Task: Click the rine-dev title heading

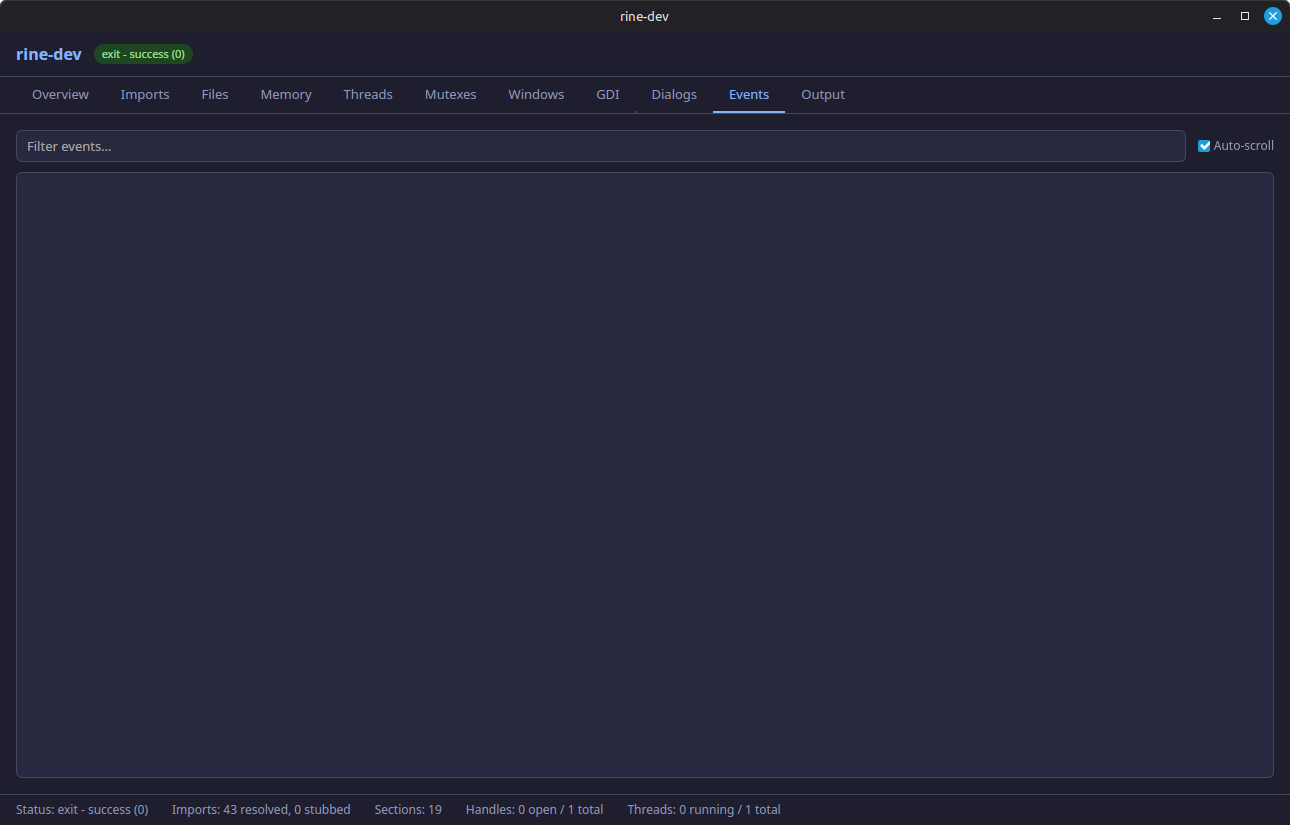Action: [x=48, y=54]
